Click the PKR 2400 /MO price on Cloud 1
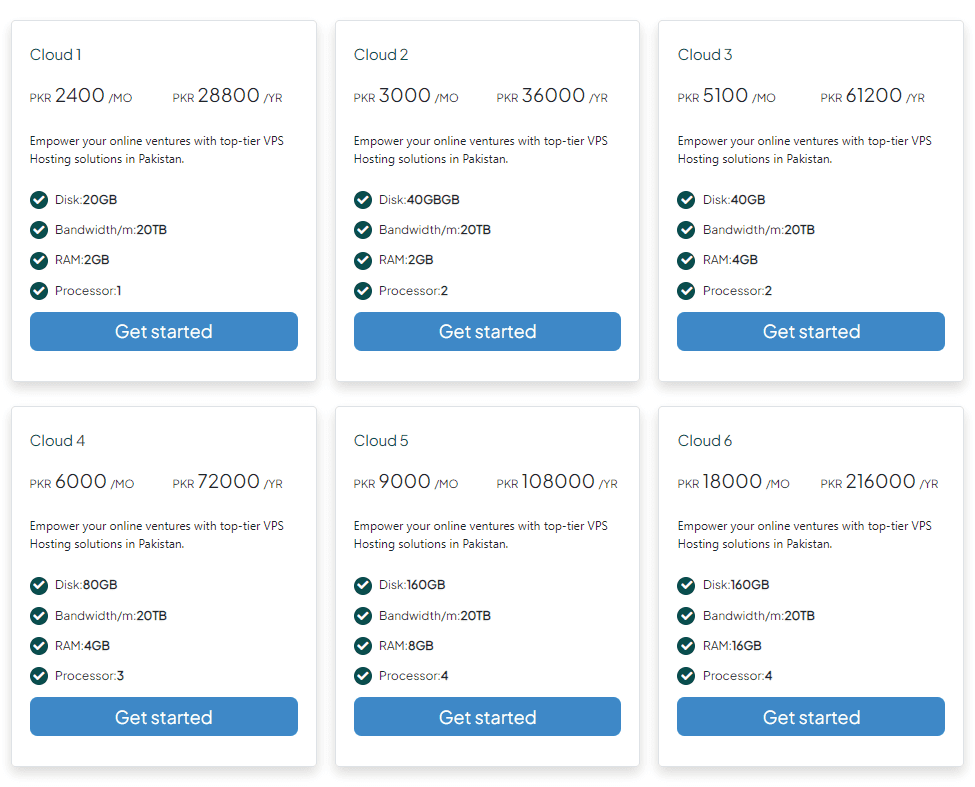This screenshot has height=787, width=975. click(x=82, y=96)
